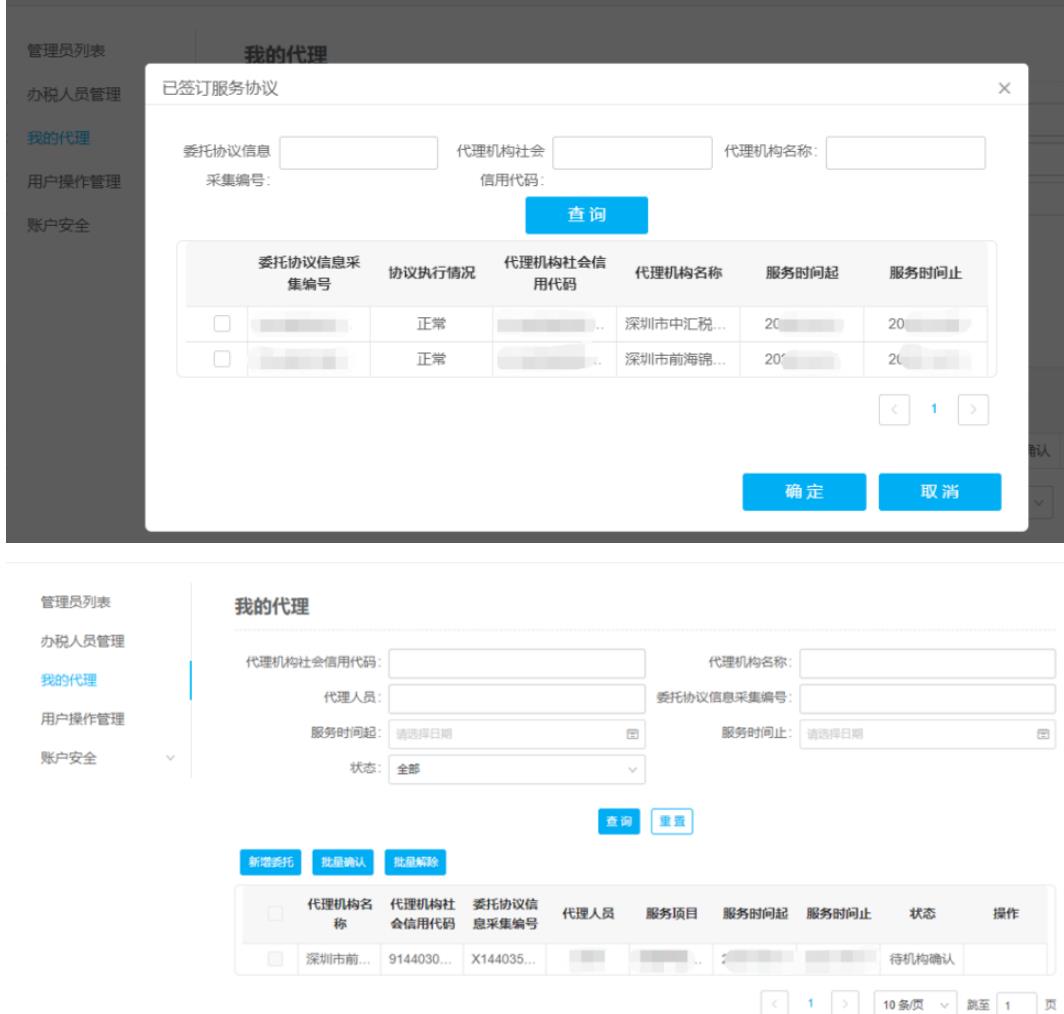Click the calendar icon in 服务时间止 field
Viewport: 1064px width, 1014px height.
1043,733
